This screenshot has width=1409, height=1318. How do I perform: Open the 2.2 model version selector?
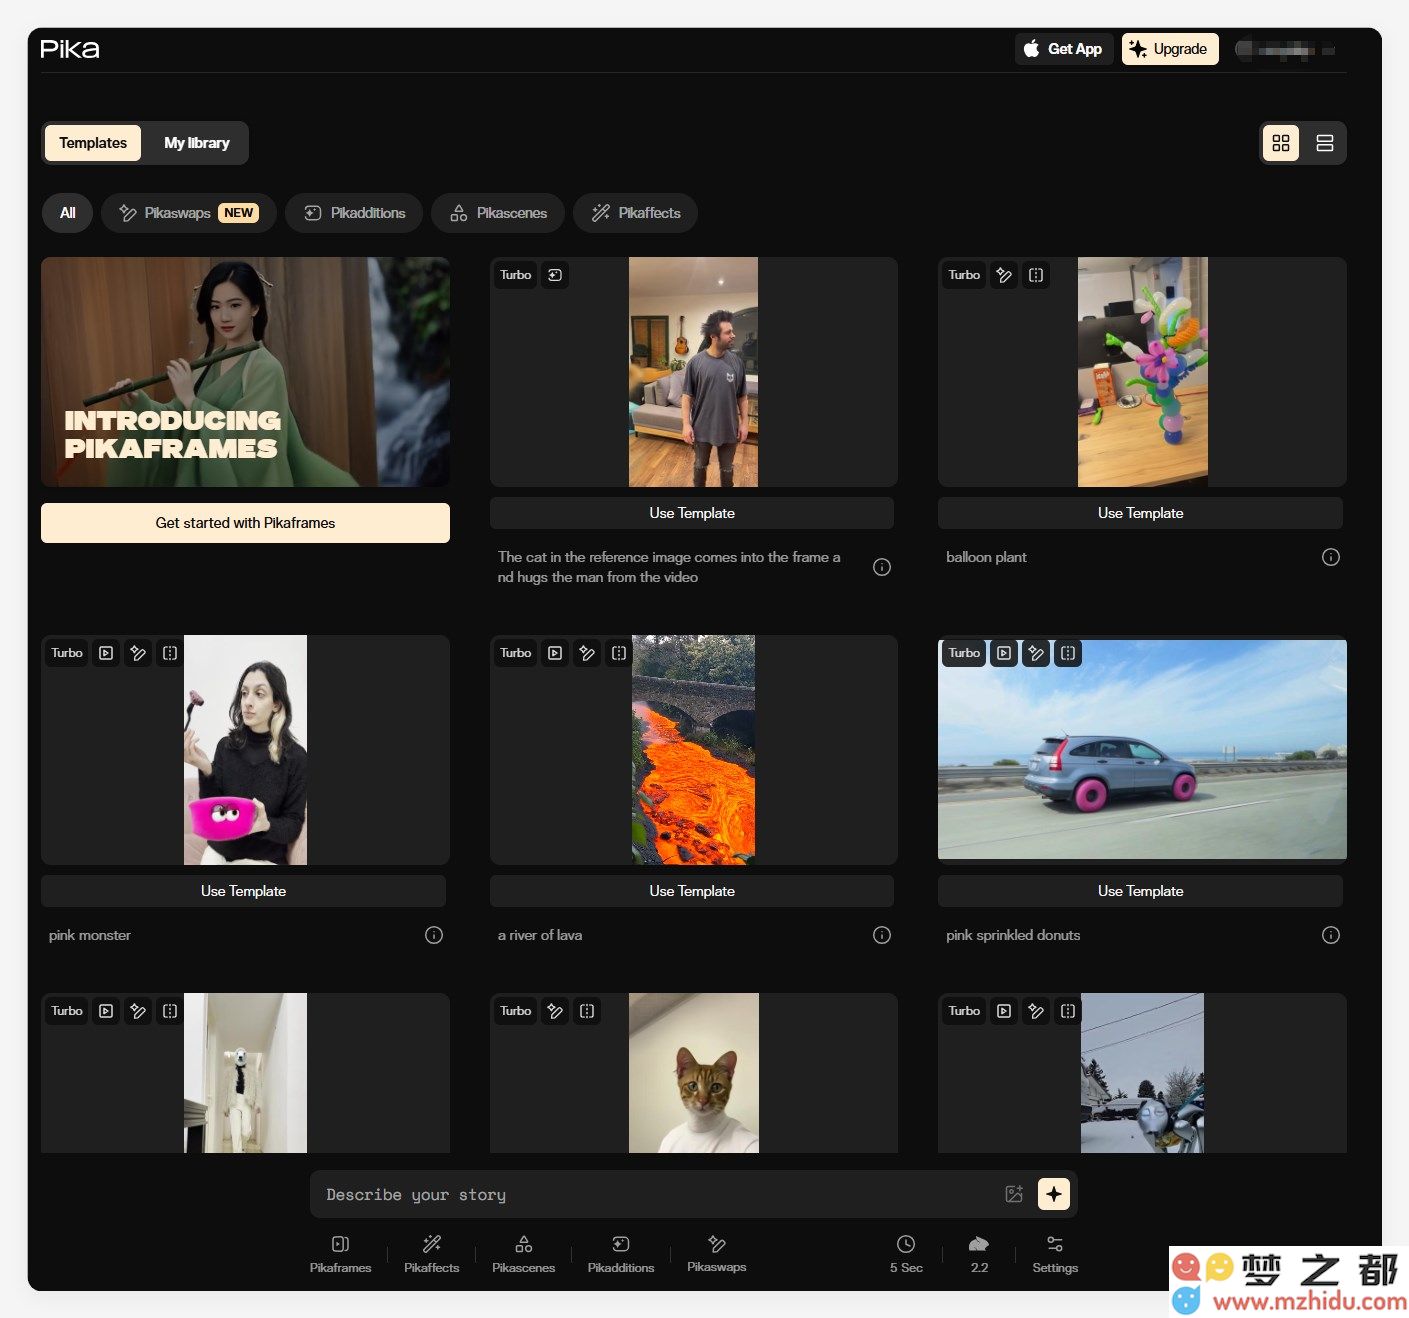pos(979,1254)
